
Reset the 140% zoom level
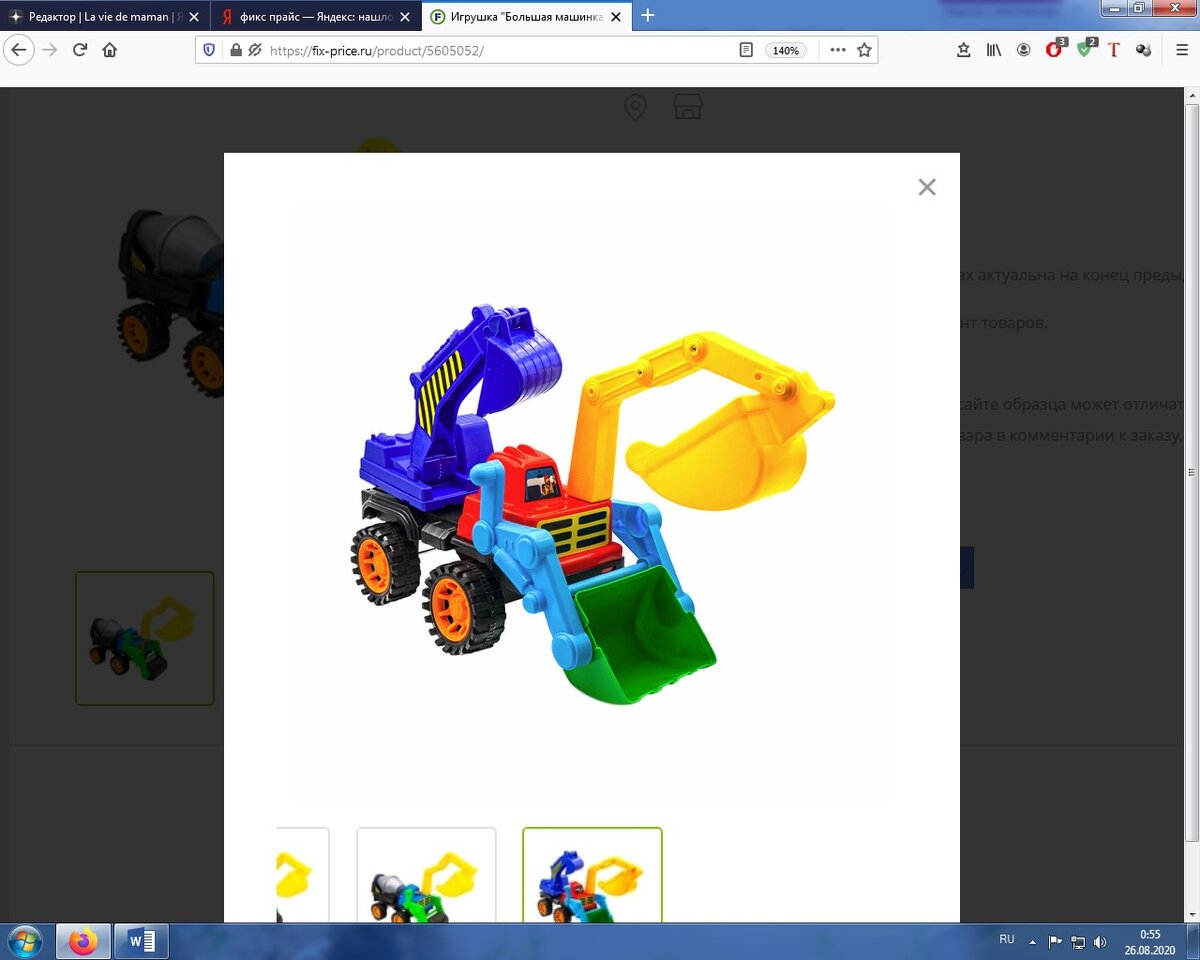(x=787, y=50)
